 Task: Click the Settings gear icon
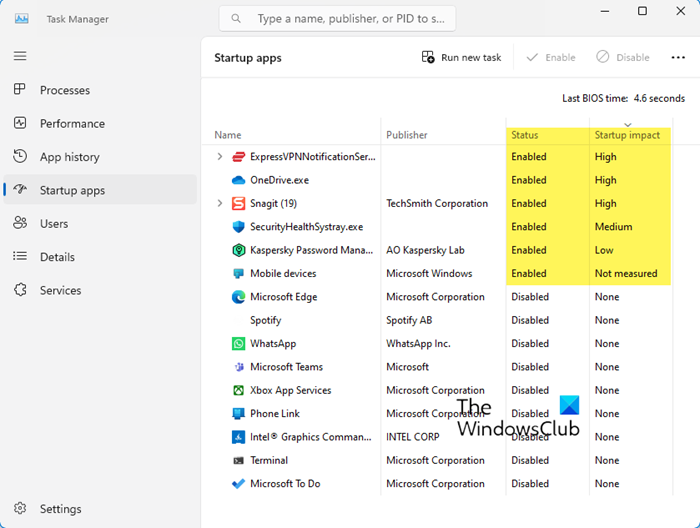(x=20, y=508)
